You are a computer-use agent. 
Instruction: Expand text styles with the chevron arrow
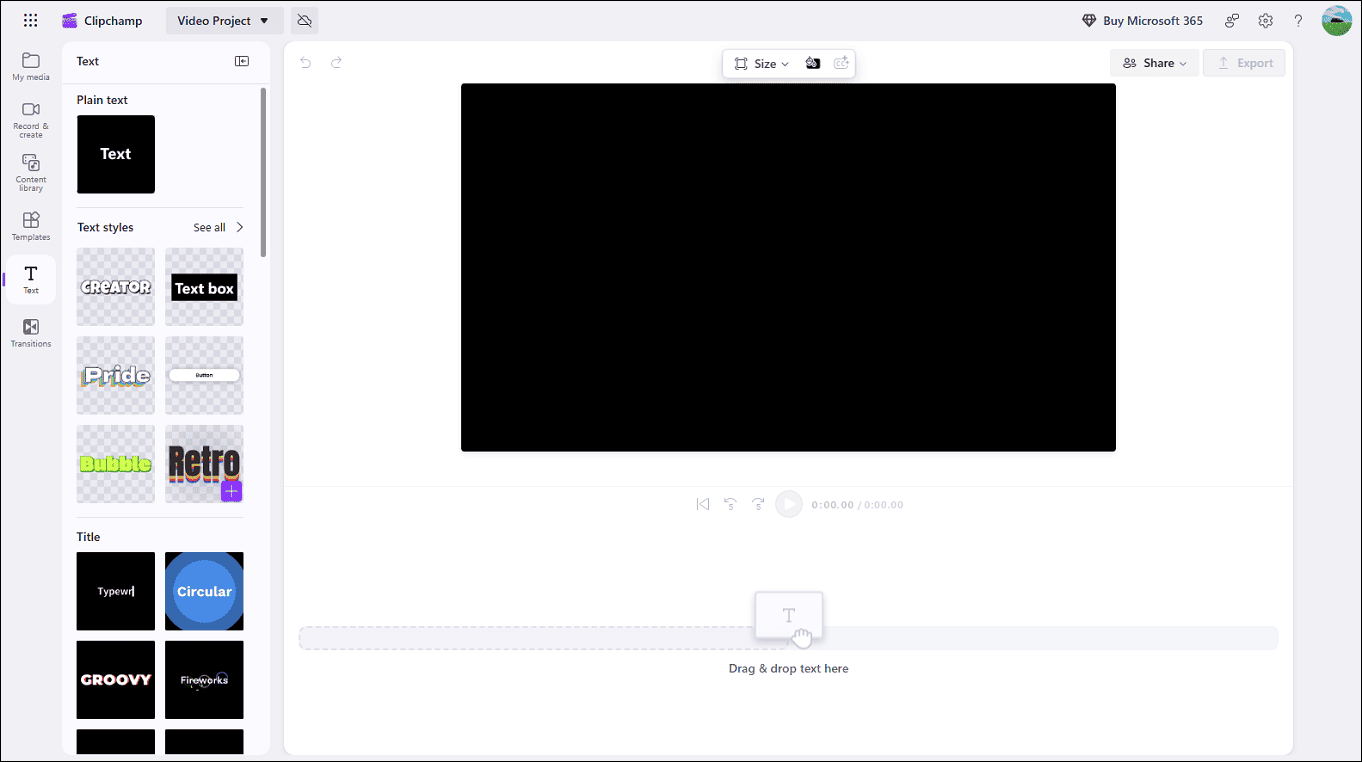pos(240,227)
